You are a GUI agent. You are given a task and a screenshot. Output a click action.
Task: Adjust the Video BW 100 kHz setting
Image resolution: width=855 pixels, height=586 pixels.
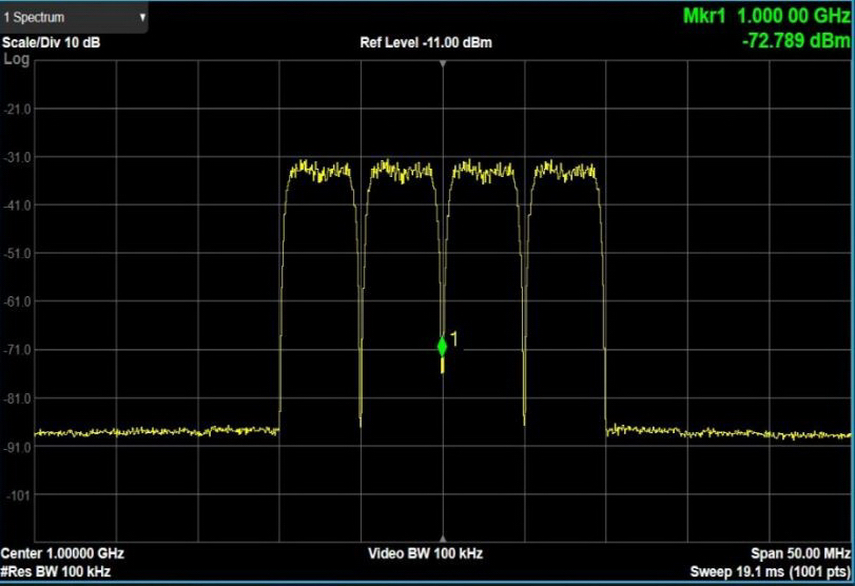pos(426,554)
